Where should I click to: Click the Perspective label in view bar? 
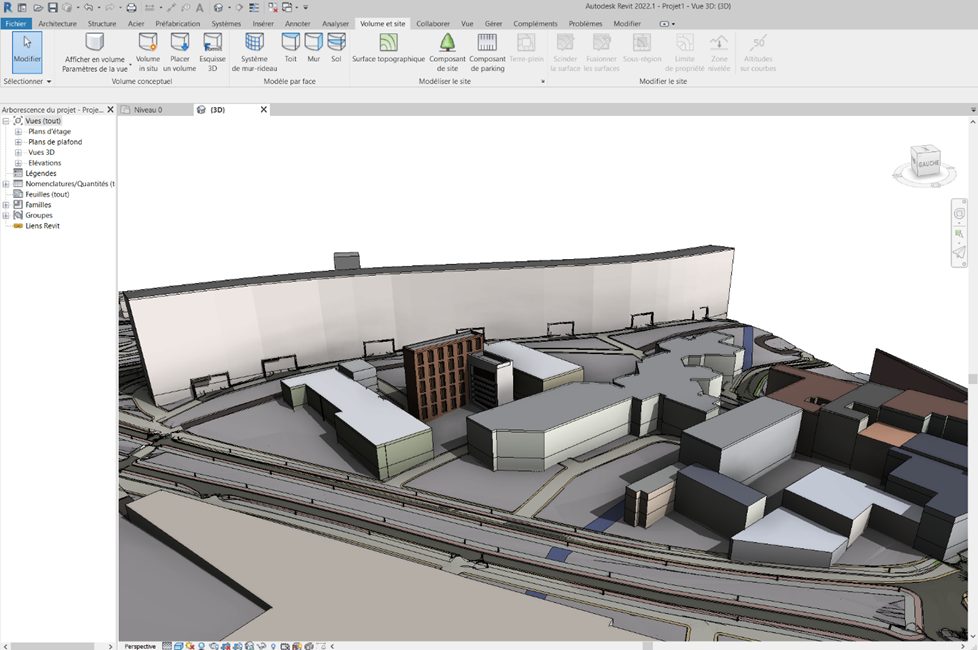click(139, 646)
